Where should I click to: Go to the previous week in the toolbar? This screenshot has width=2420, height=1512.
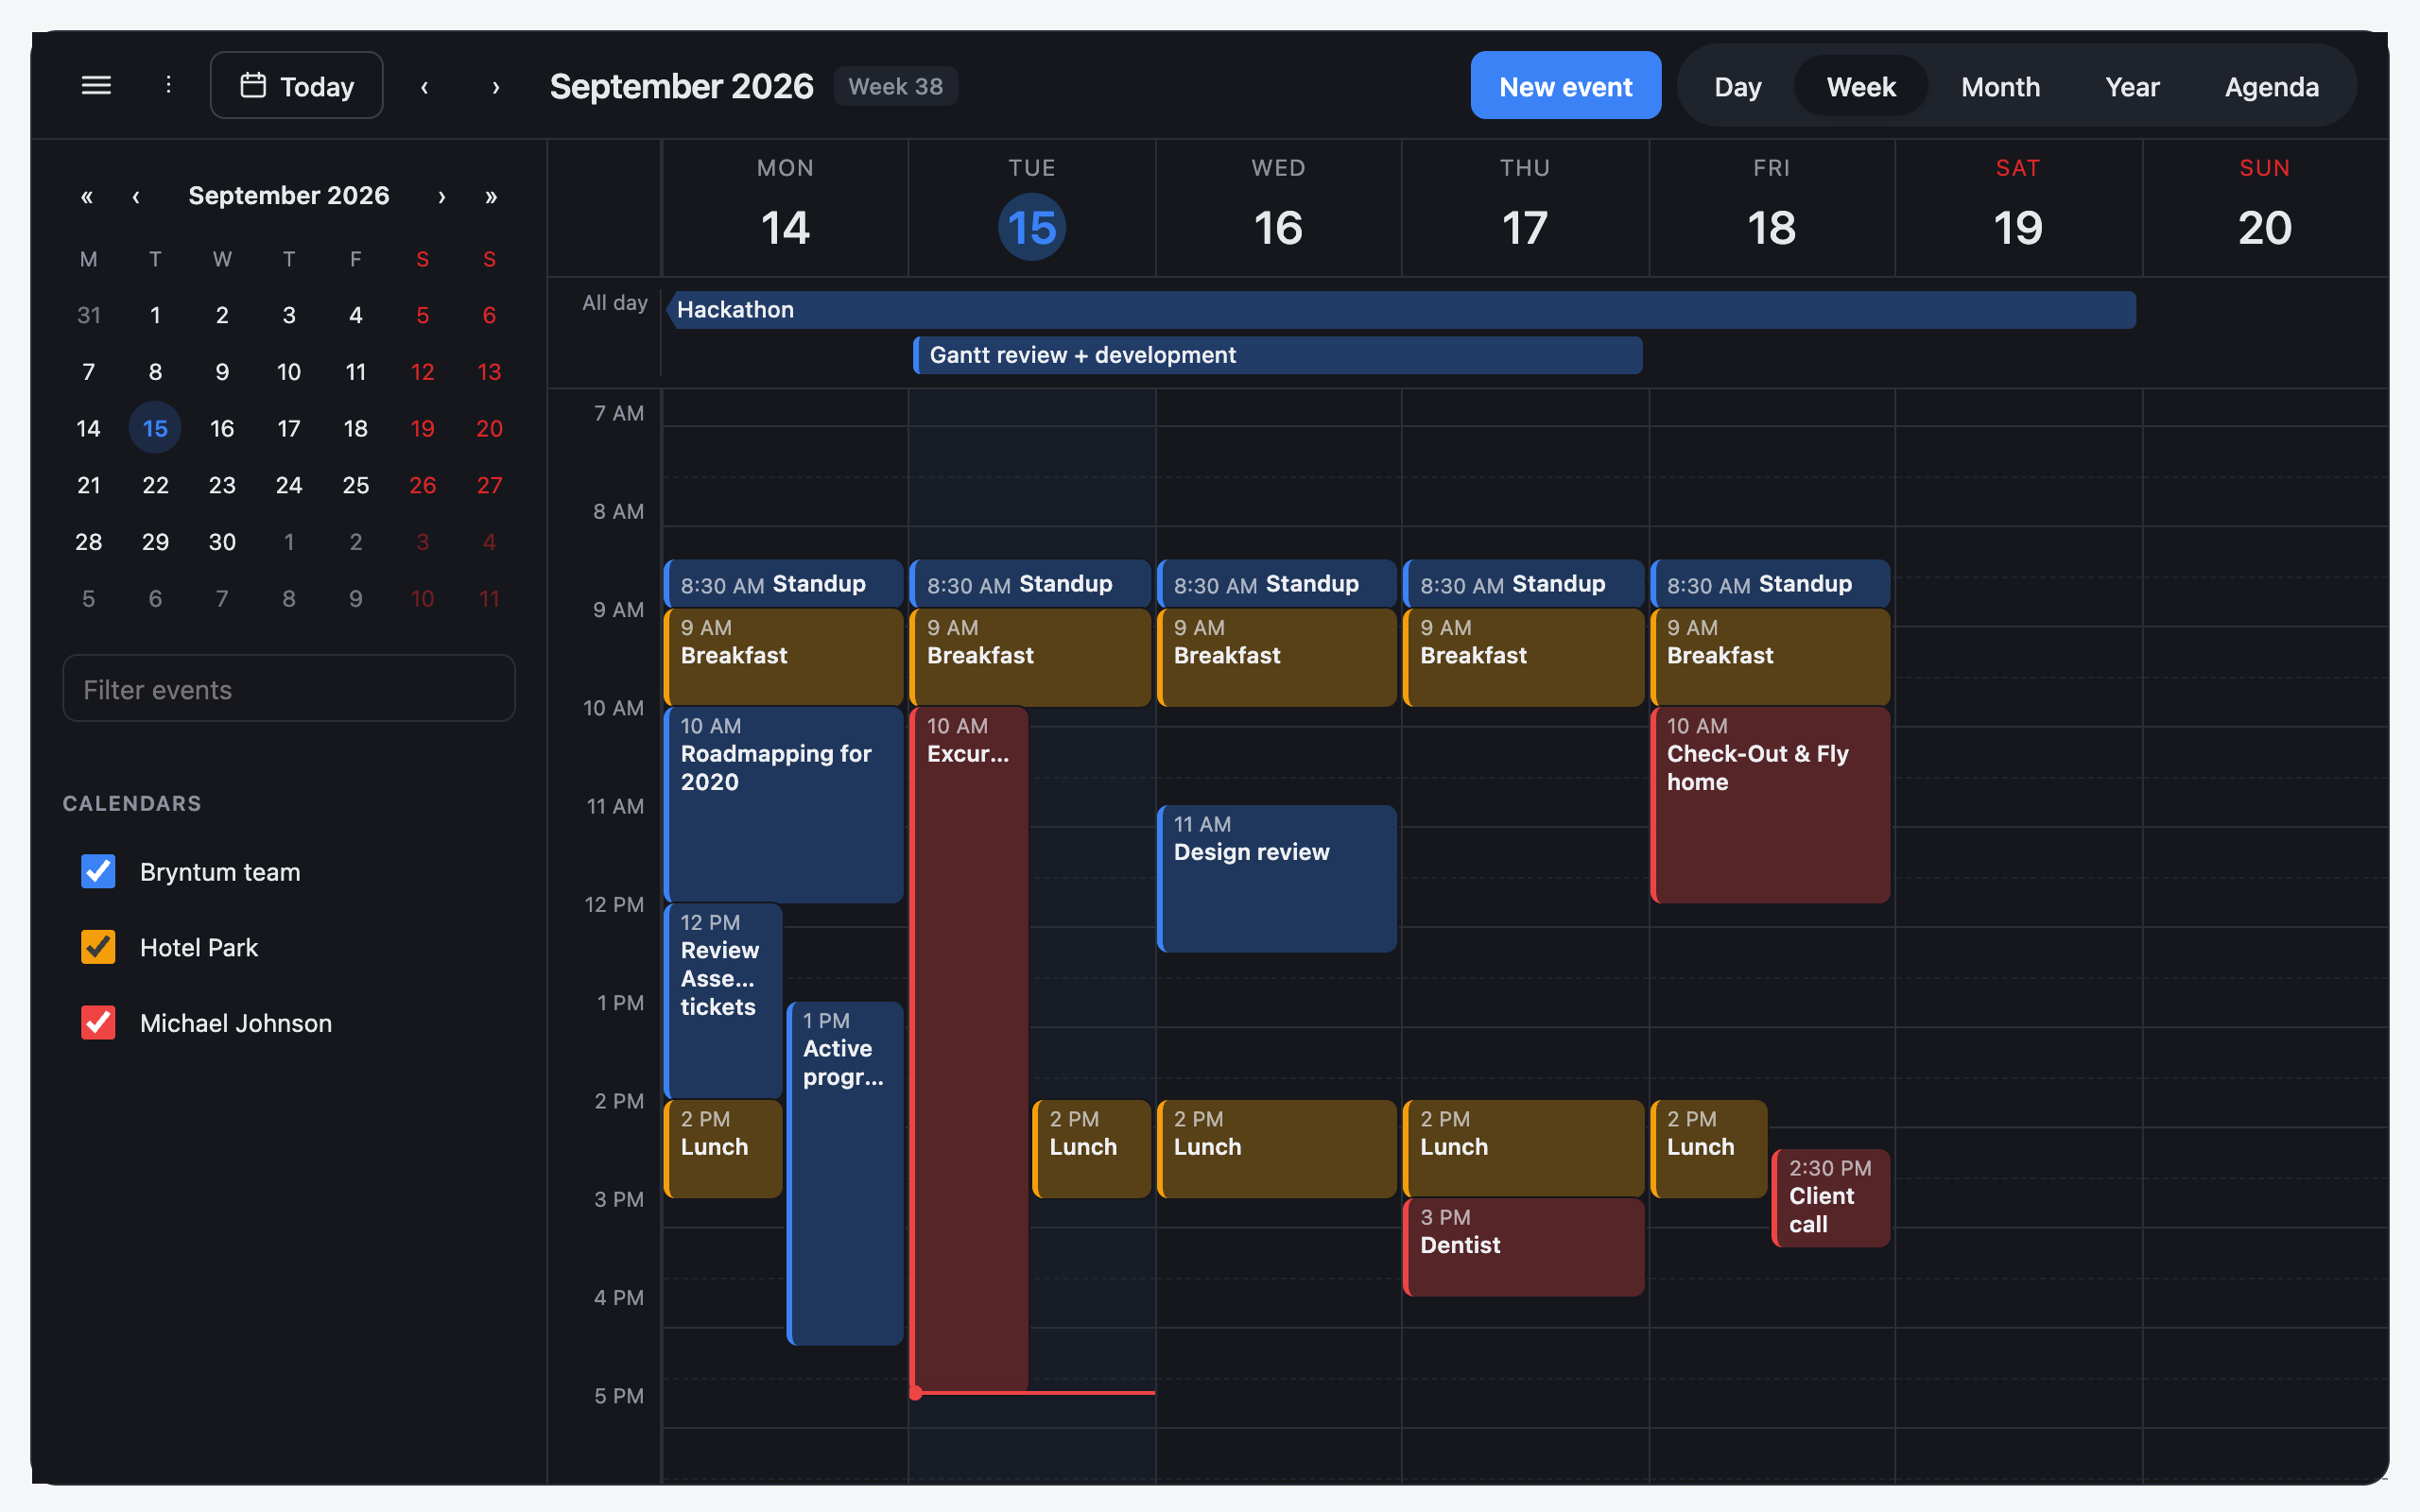425,87
